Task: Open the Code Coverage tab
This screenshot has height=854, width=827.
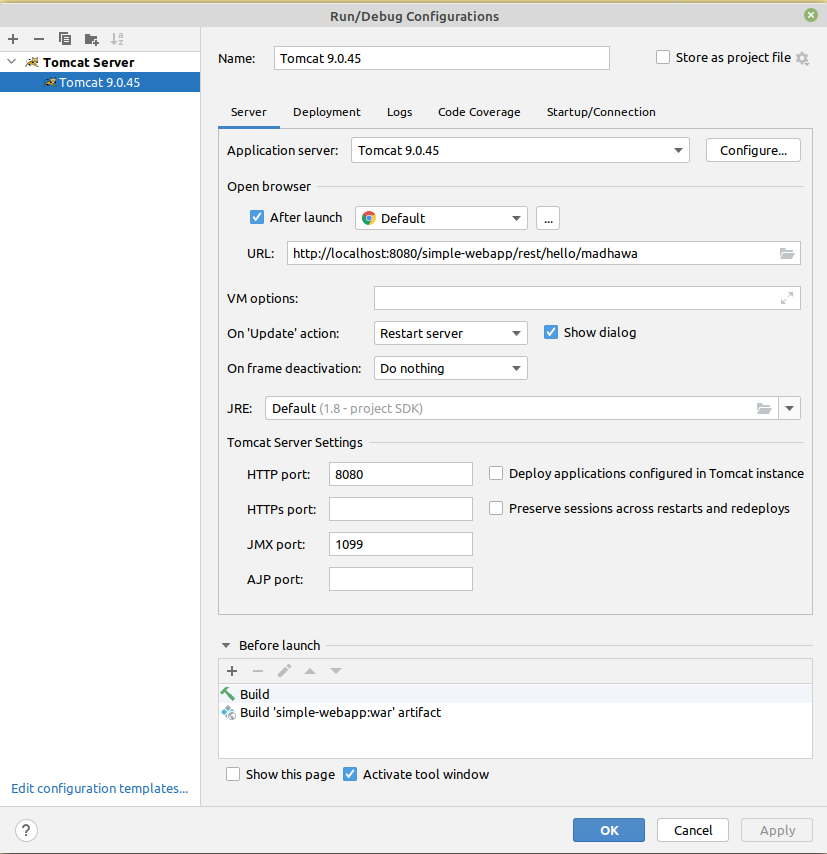Action: click(479, 112)
